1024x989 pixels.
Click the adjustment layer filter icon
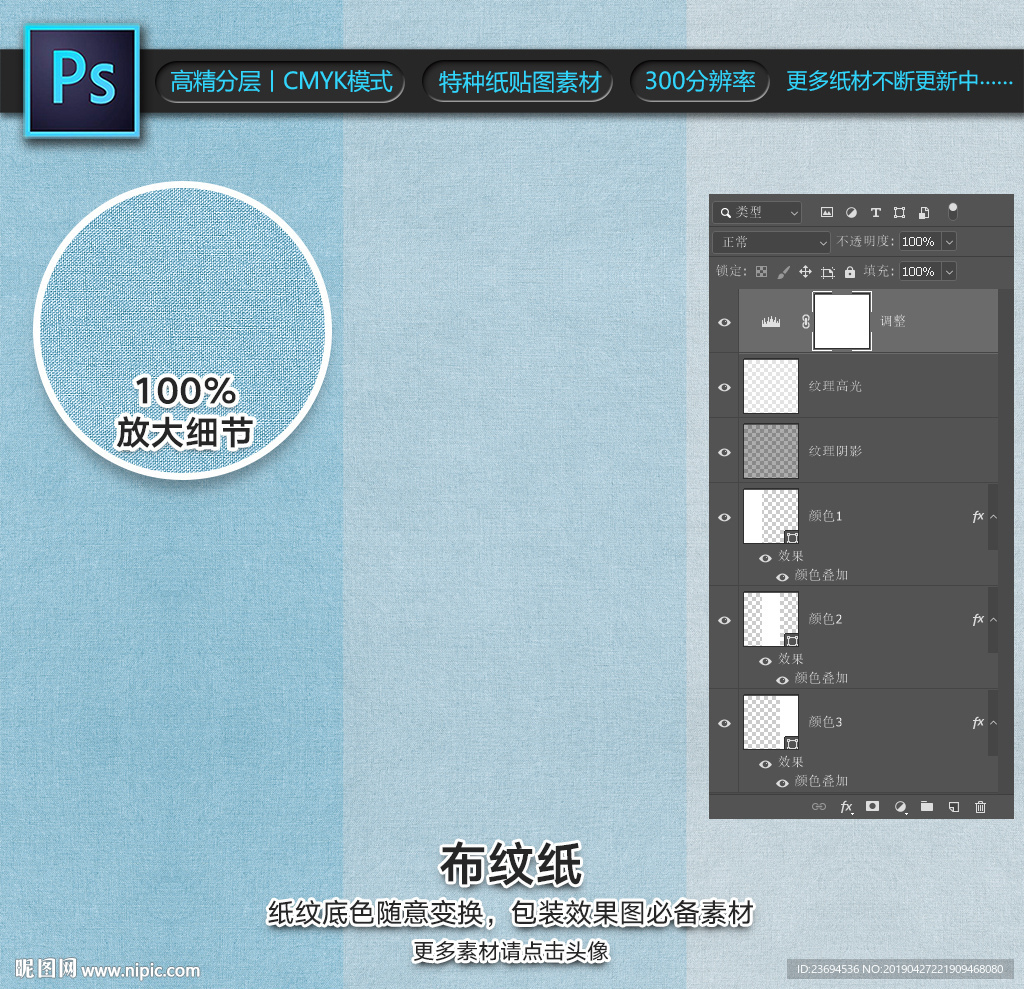pyautogui.click(x=851, y=212)
